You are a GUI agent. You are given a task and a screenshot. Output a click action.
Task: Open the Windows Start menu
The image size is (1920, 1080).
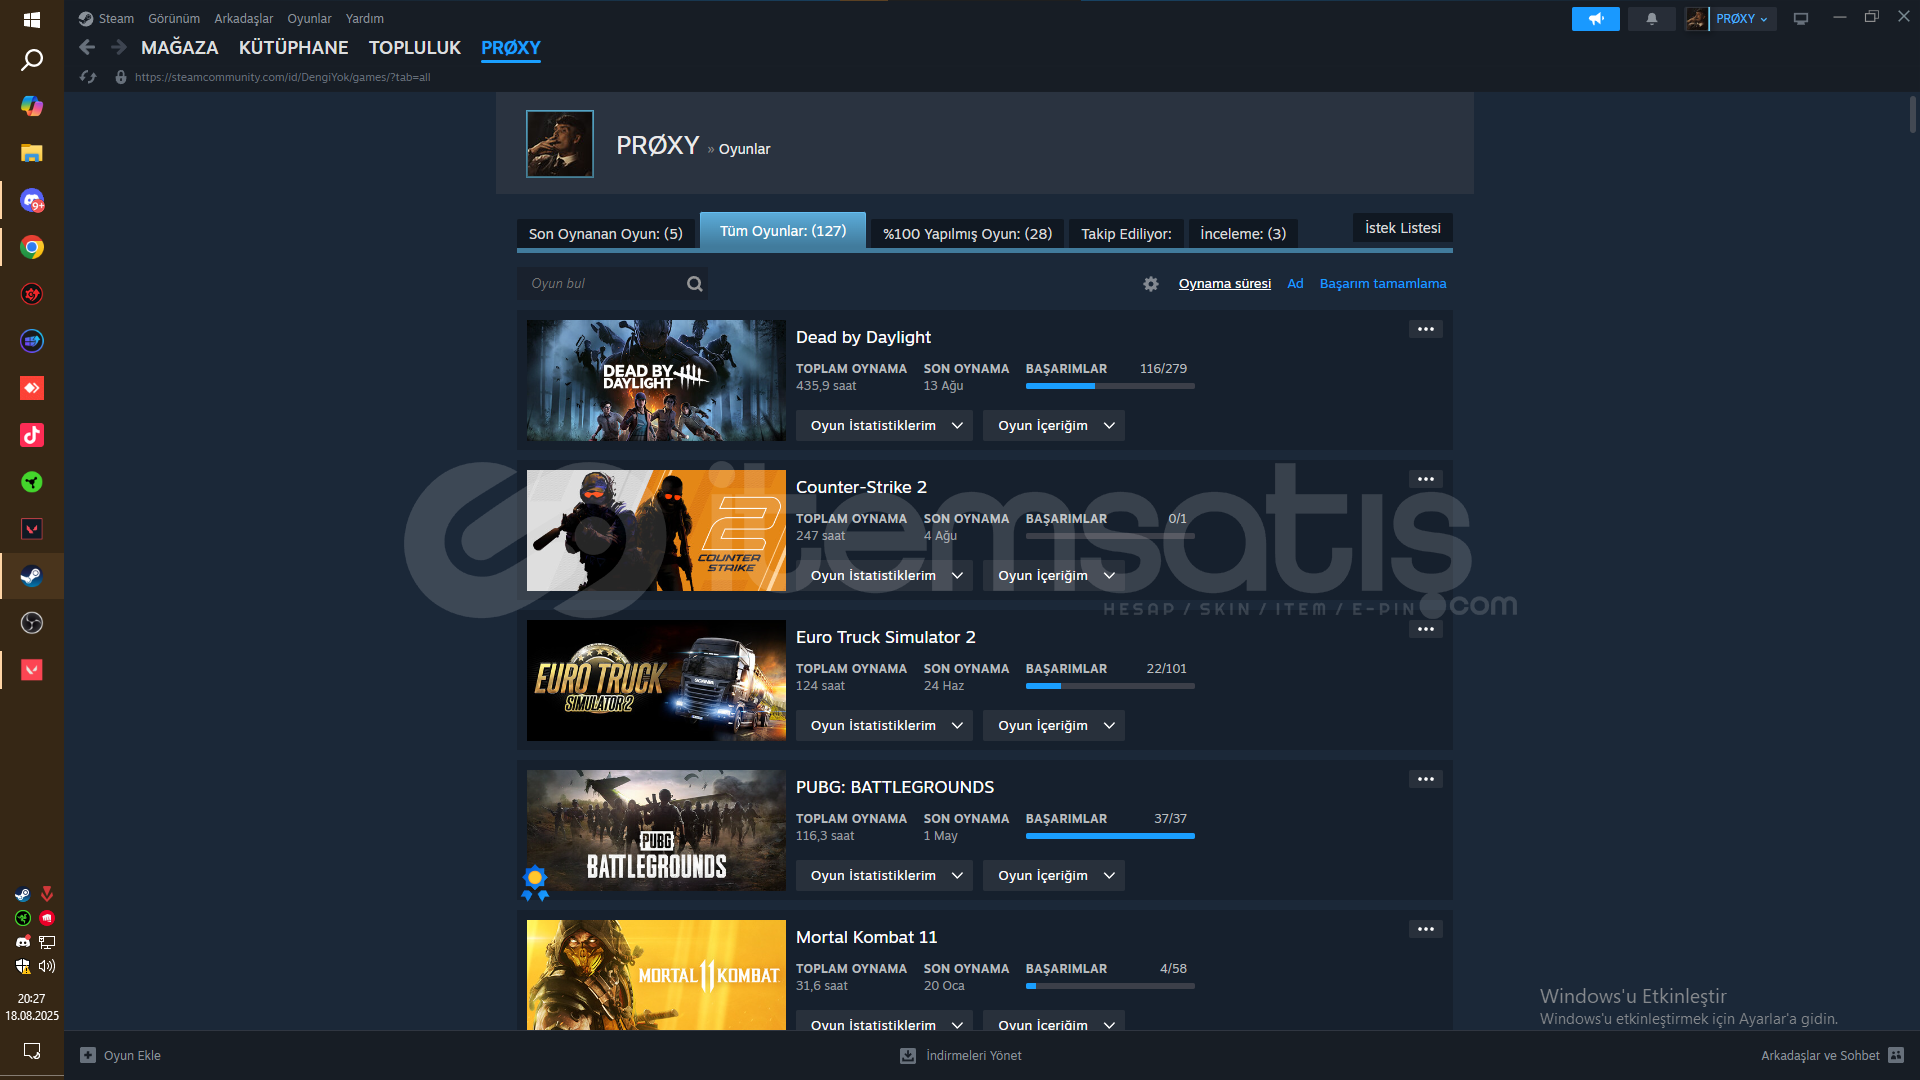(x=32, y=19)
